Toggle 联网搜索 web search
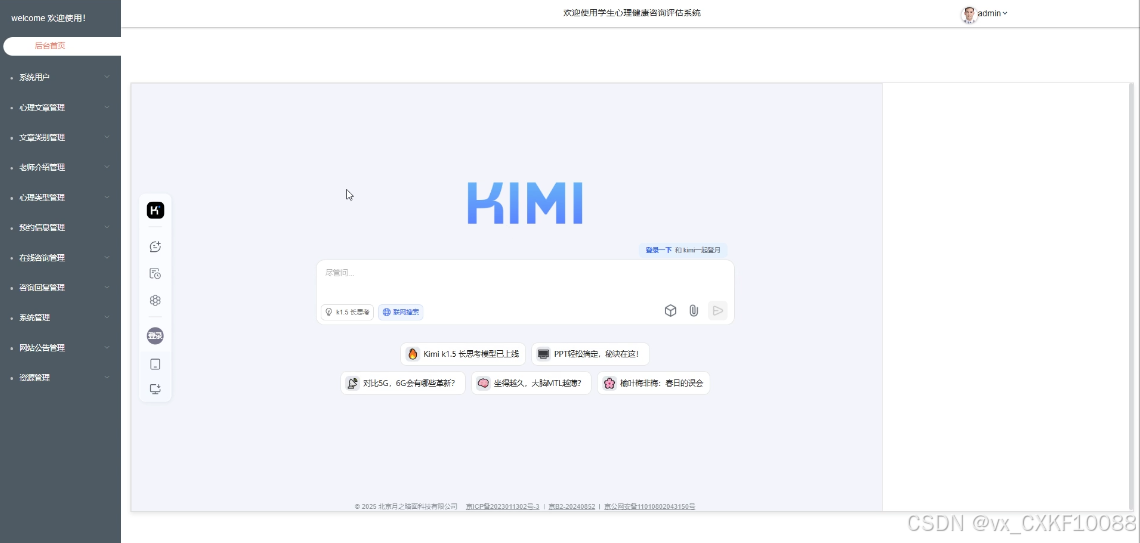Viewport: 1140px width, 543px height. (x=401, y=312)
